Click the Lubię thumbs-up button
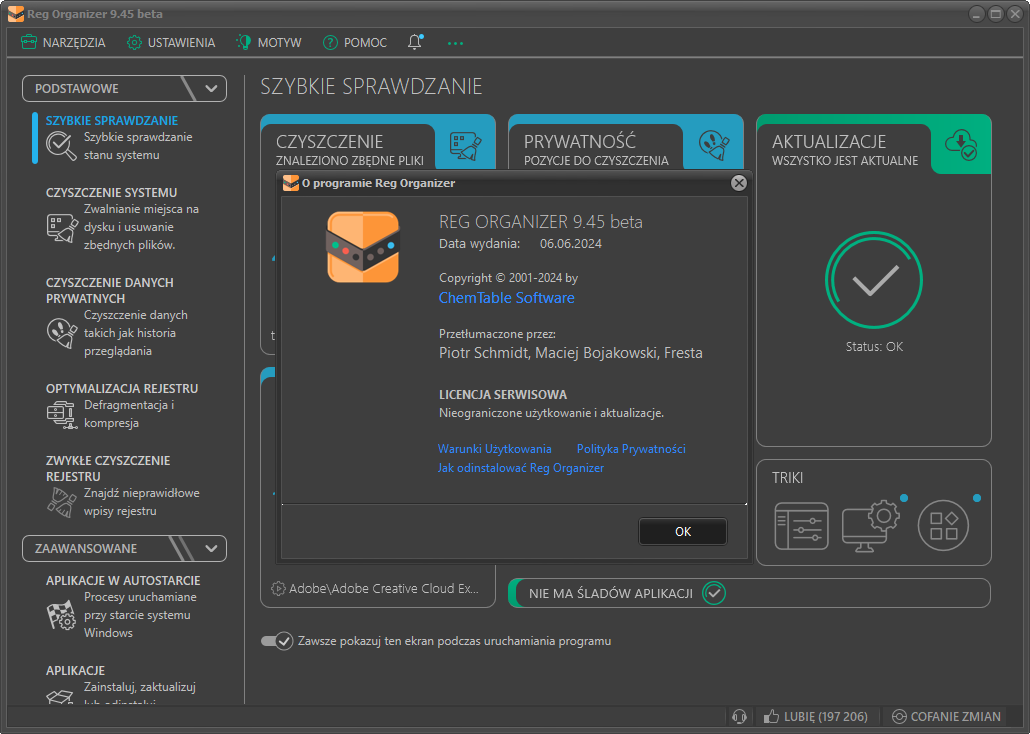 (815, 716)
